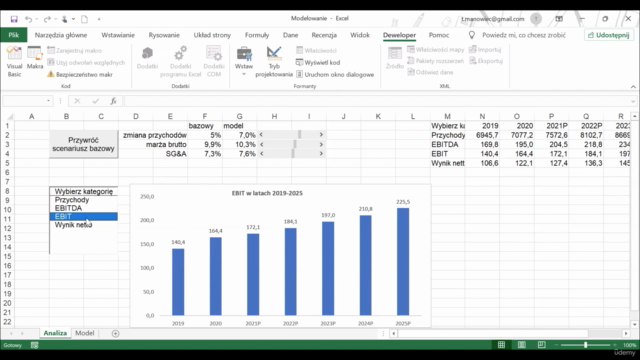The height and width of the screenshot is (360, 640).
Task: Click the vertical scrollbar down arrow
Action: (634, 324)
